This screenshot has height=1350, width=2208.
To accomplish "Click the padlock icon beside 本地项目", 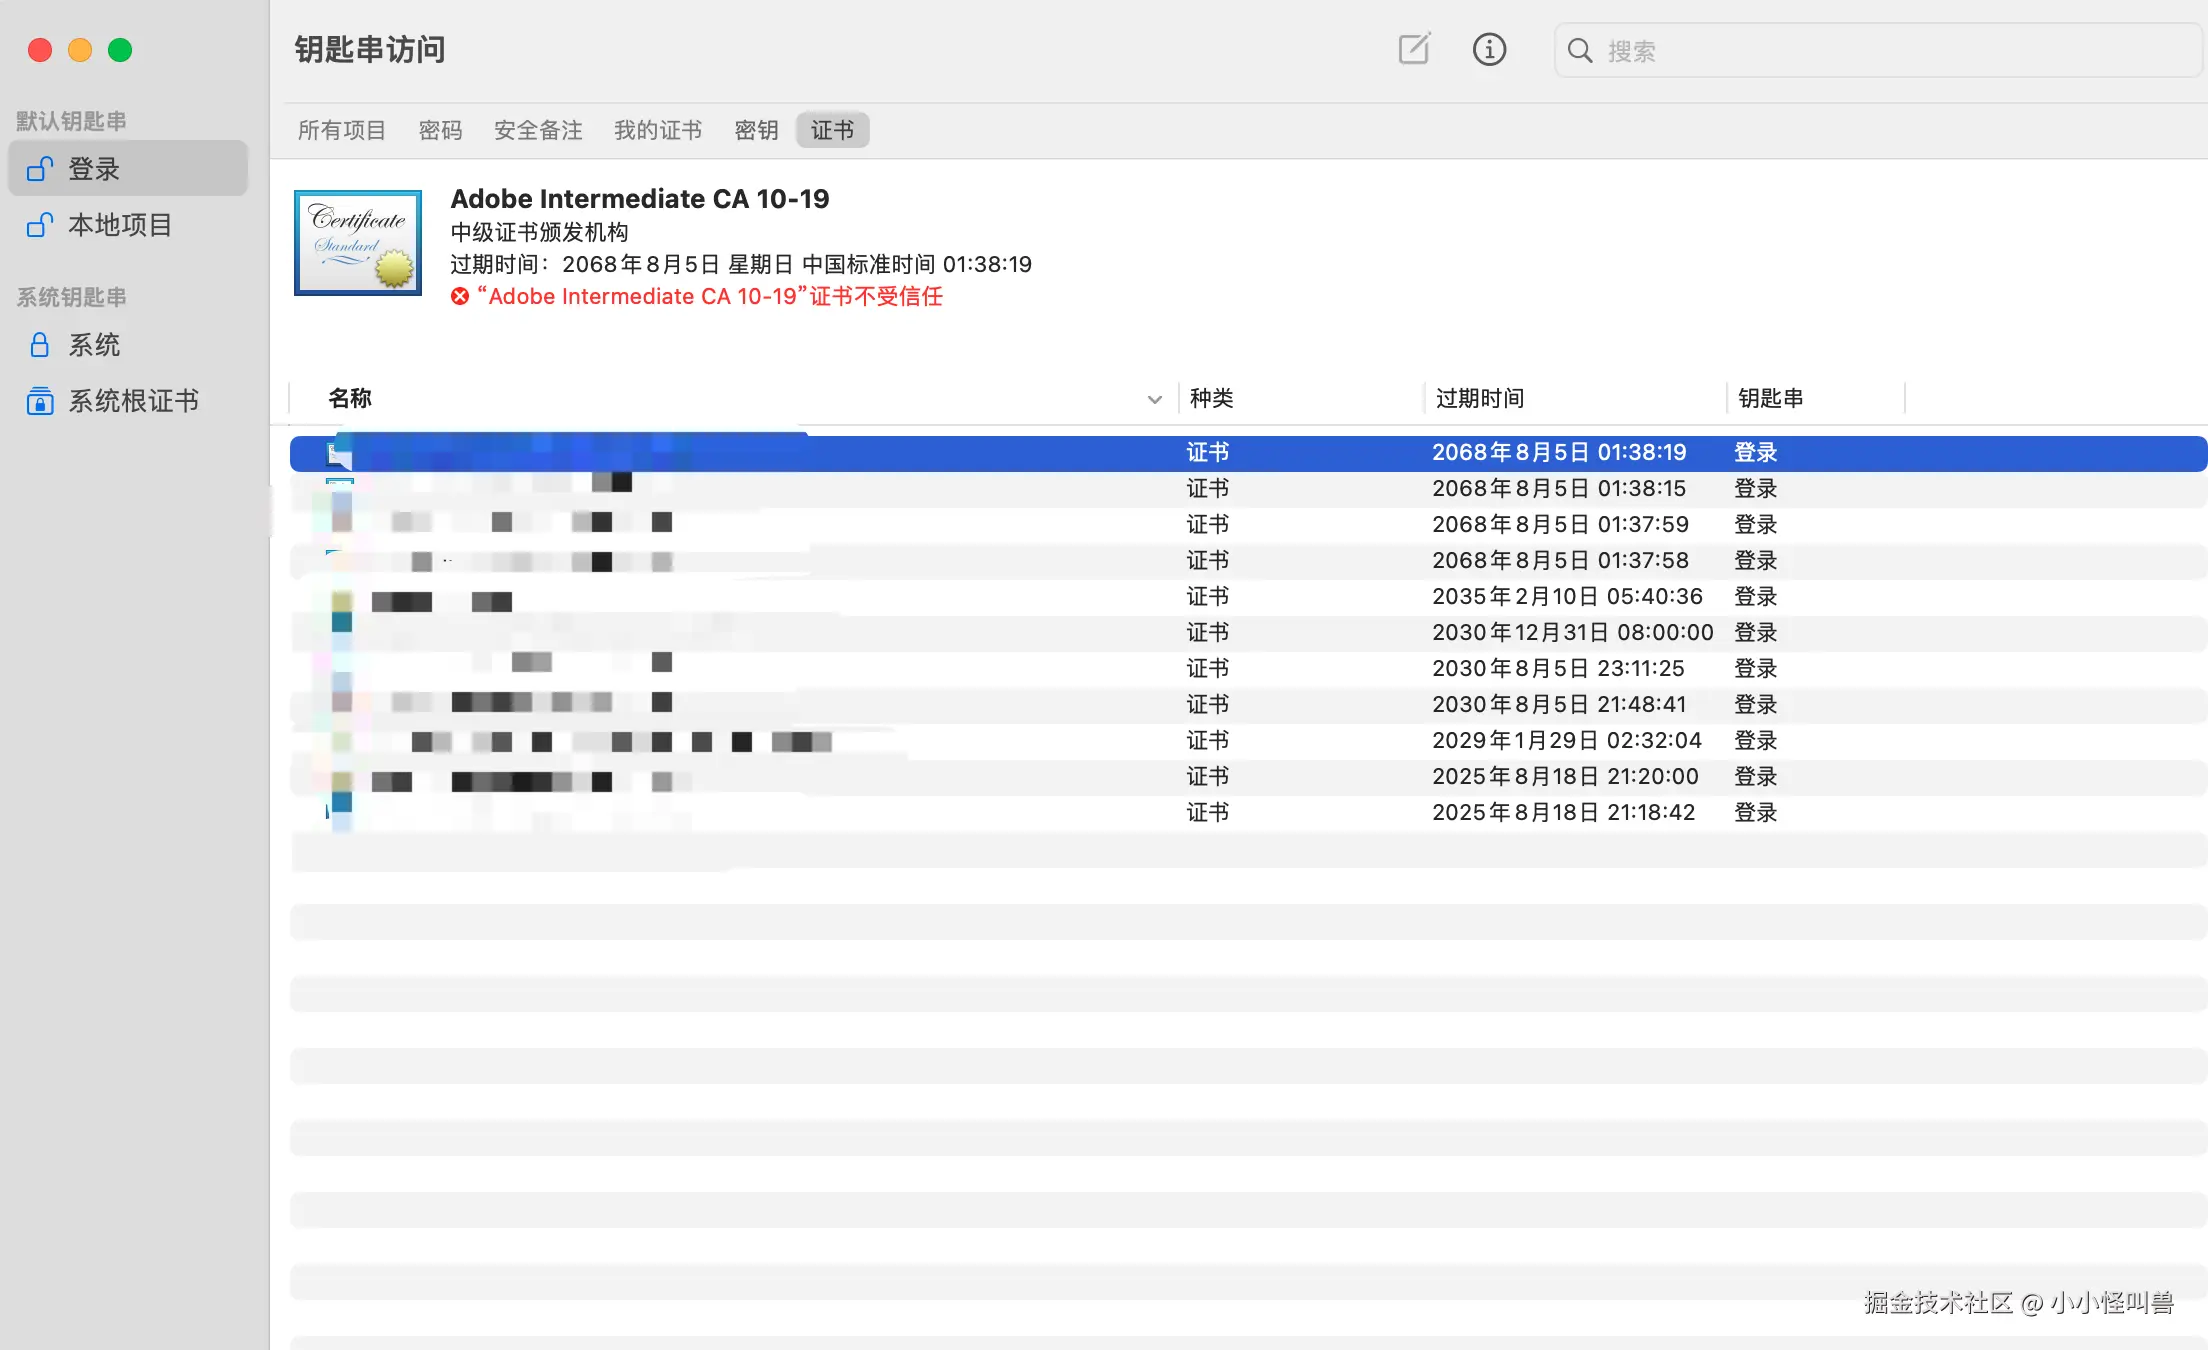I will [x=39, y=225].
